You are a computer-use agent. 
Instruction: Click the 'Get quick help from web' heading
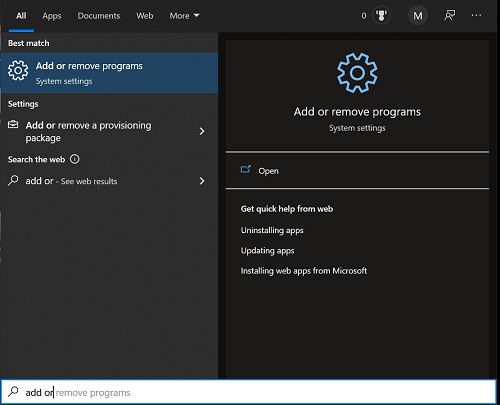click(287, 209)
